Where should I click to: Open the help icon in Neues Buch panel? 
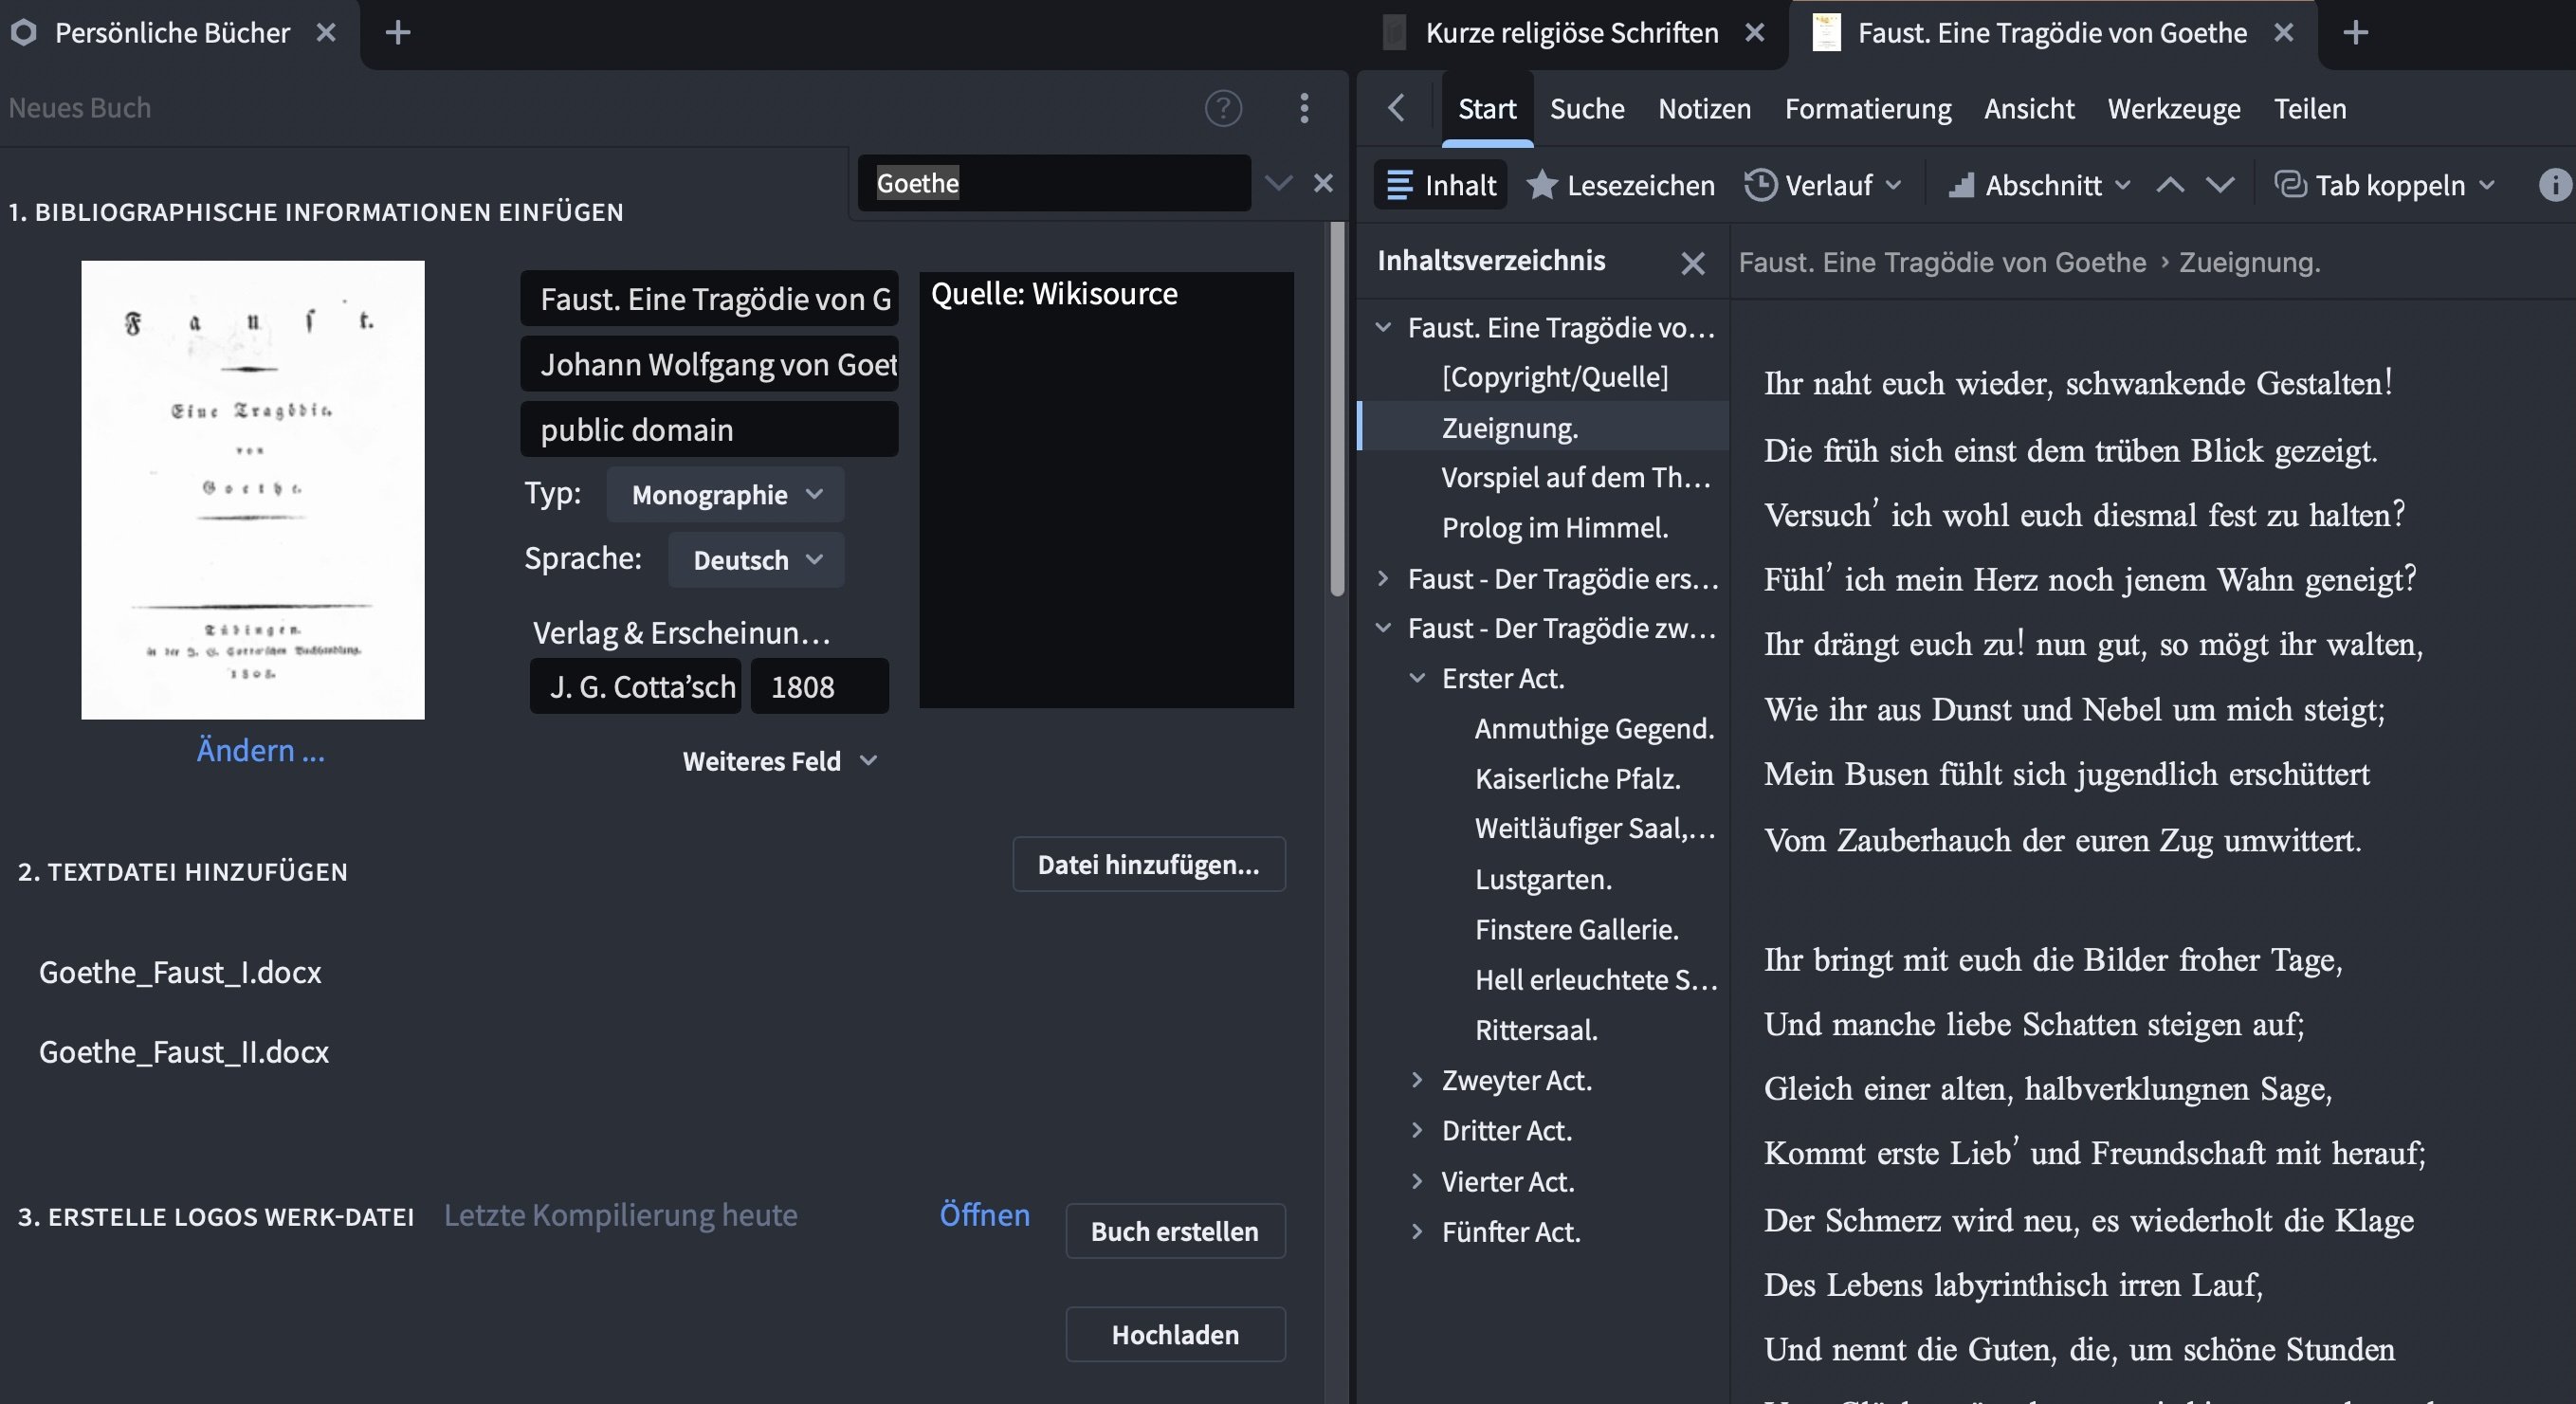click(1223, 108)
